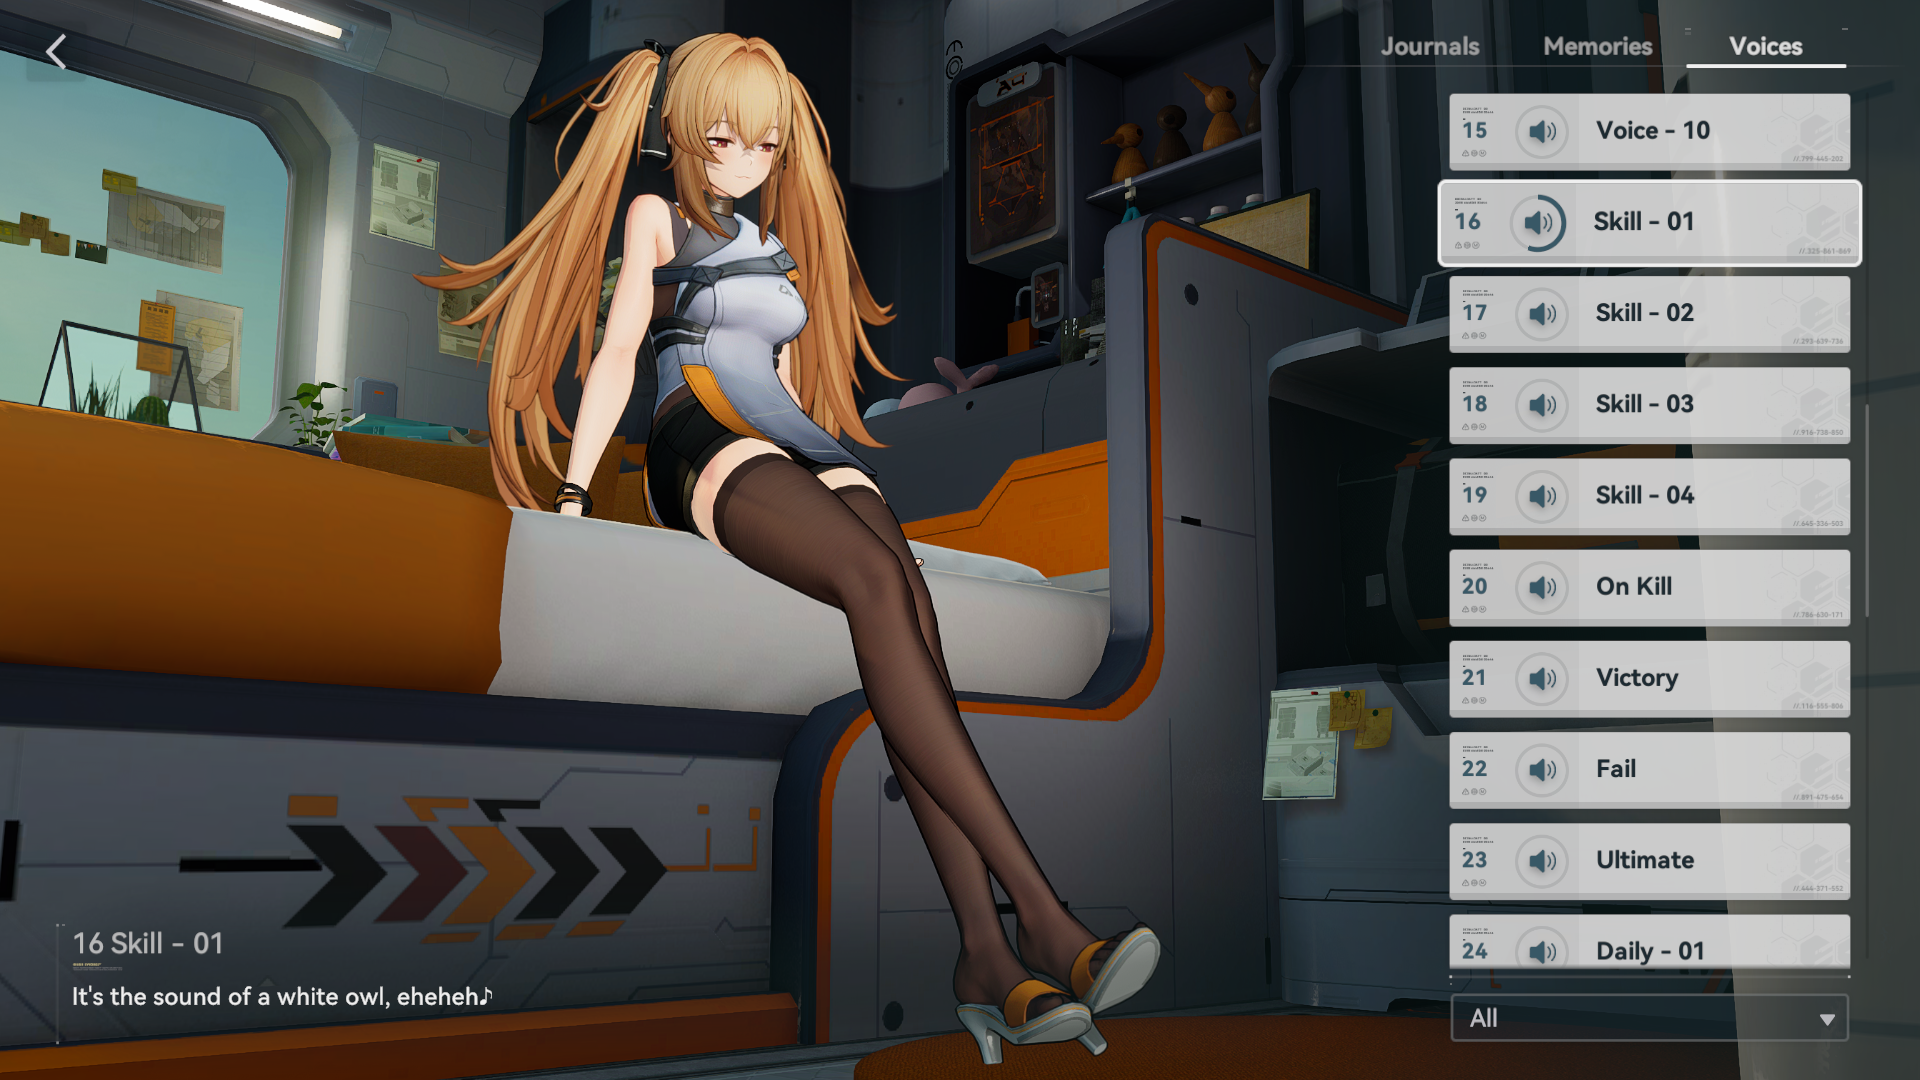Play the Ultimate speaker icon

point(1542,861)
